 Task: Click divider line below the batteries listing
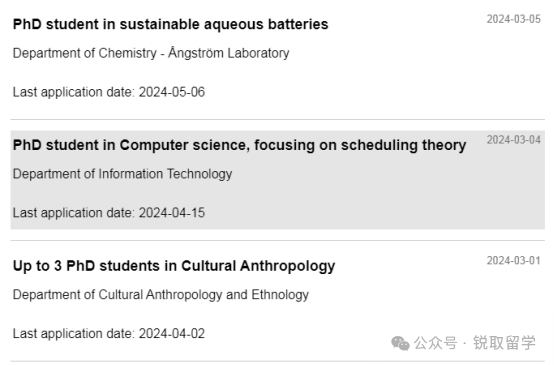click(278, 119)
